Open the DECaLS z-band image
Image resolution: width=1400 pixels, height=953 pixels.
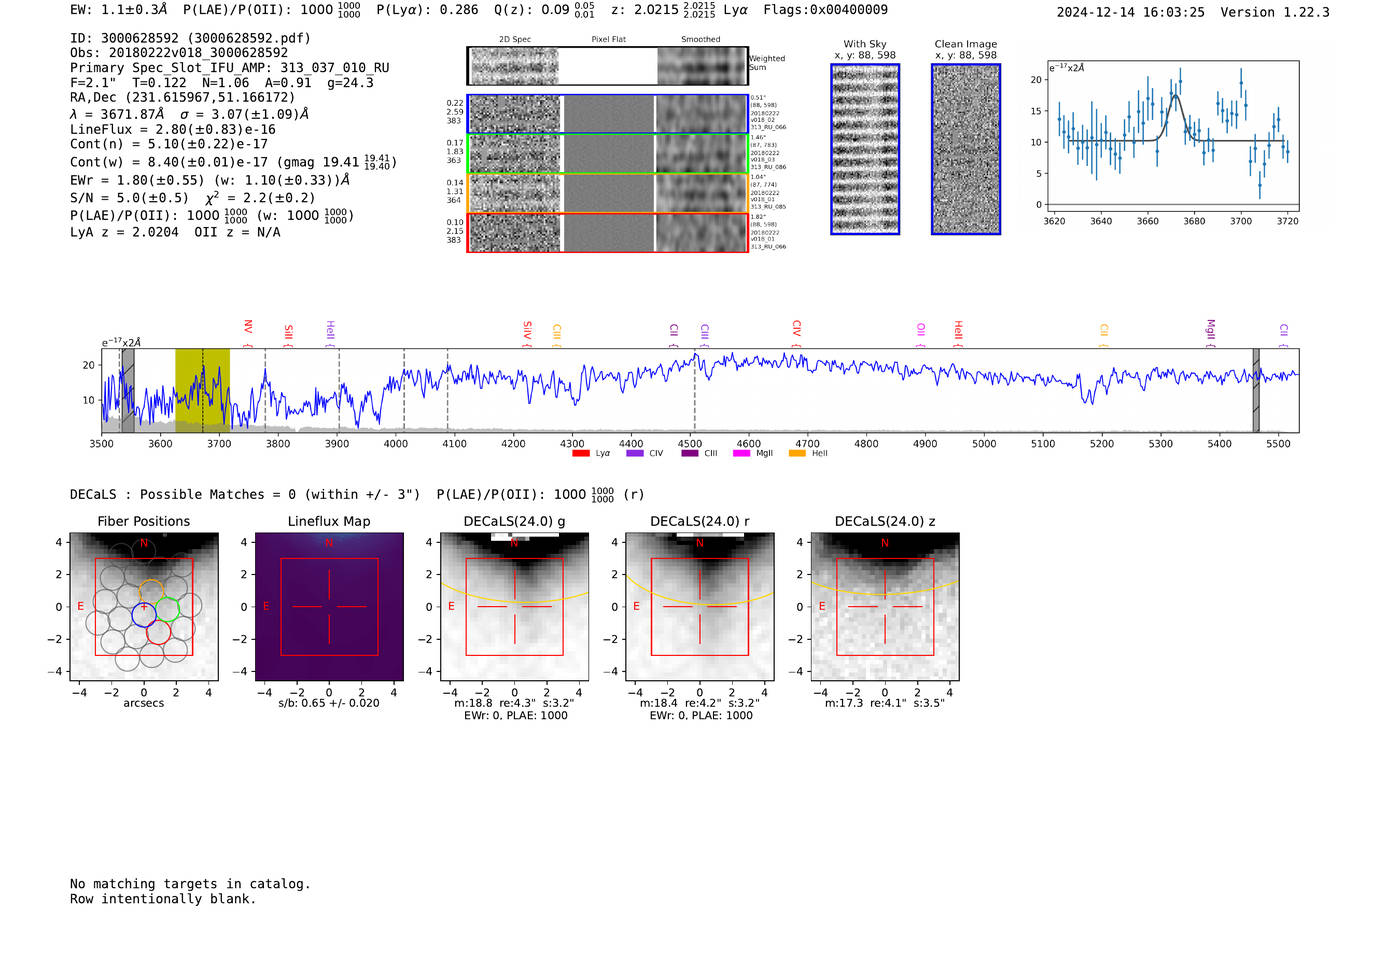pyautogui.click(x=885, y=606)
